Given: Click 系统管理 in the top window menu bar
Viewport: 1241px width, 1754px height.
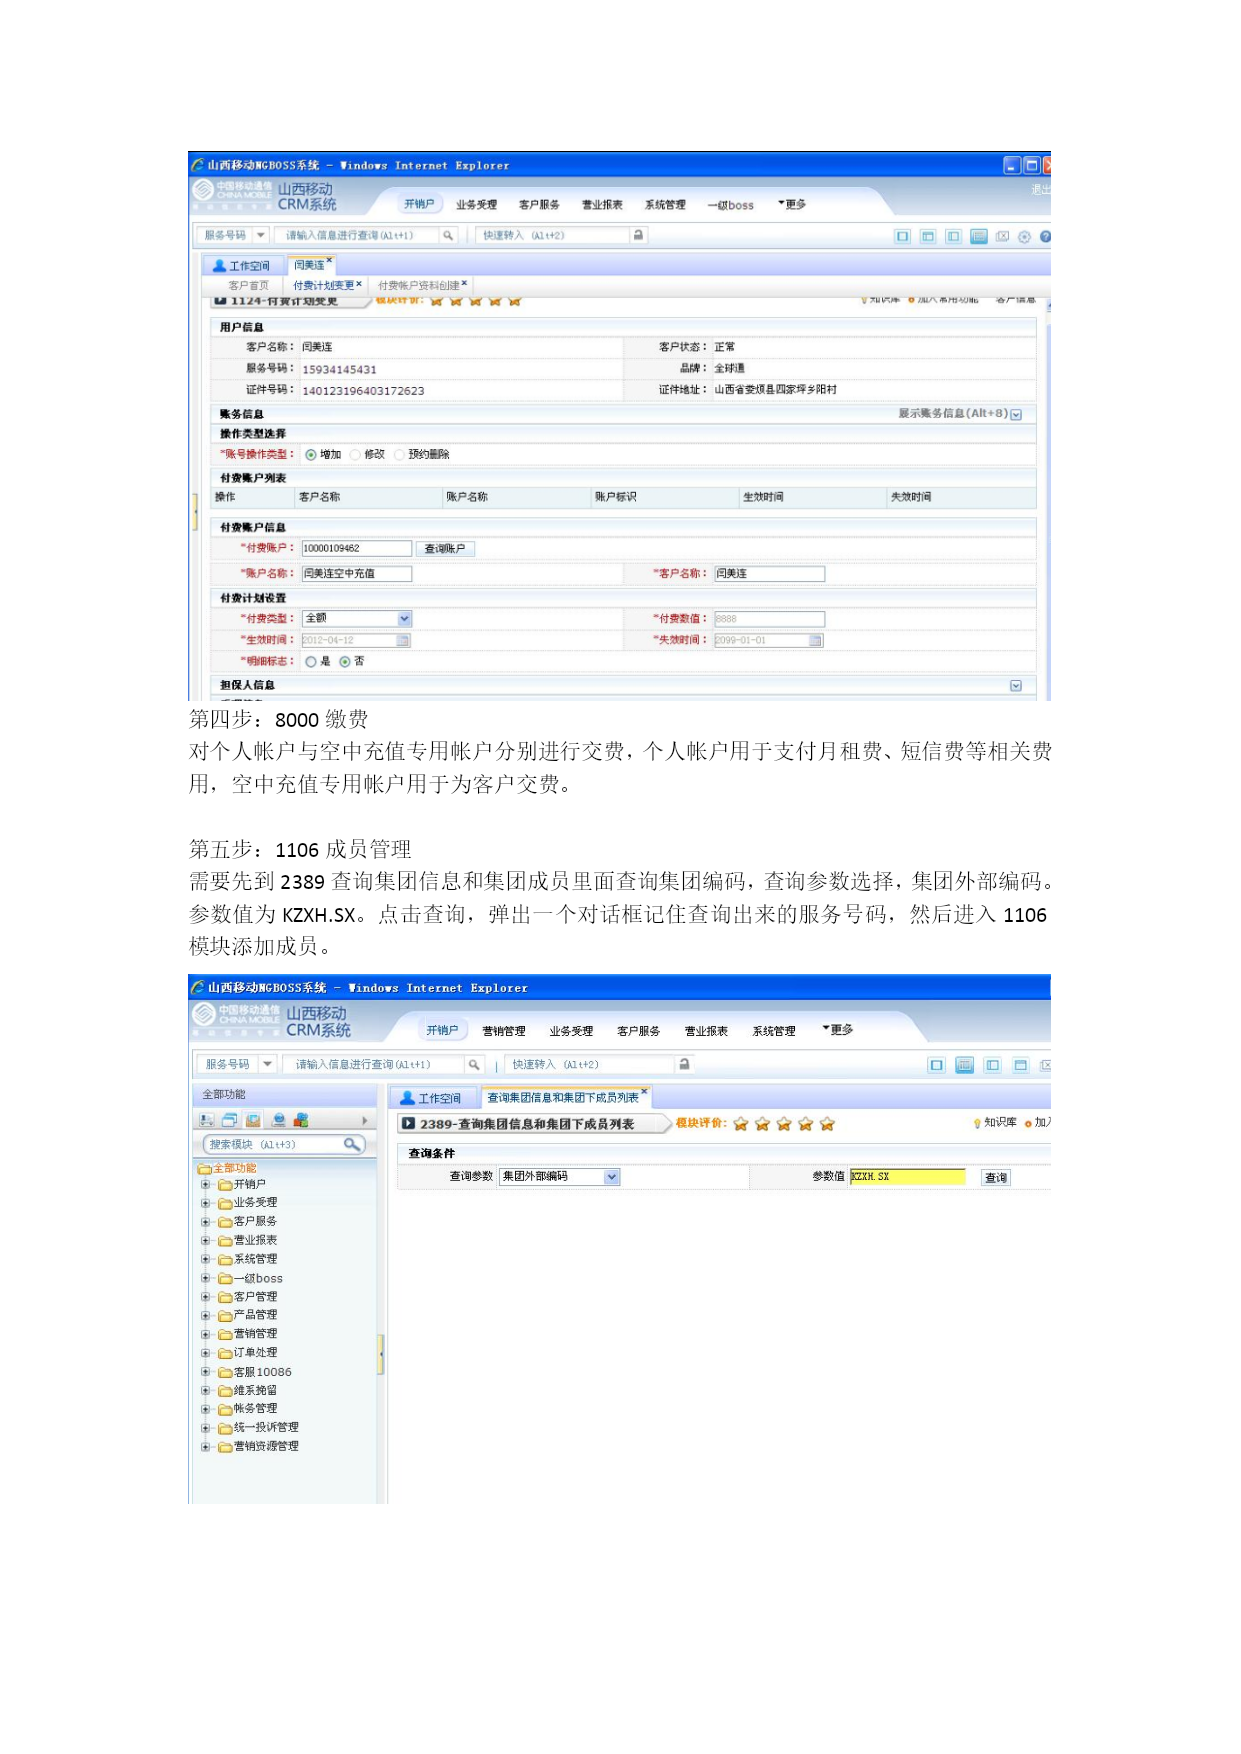Looking at the screenshot, I should coord(666,205).
